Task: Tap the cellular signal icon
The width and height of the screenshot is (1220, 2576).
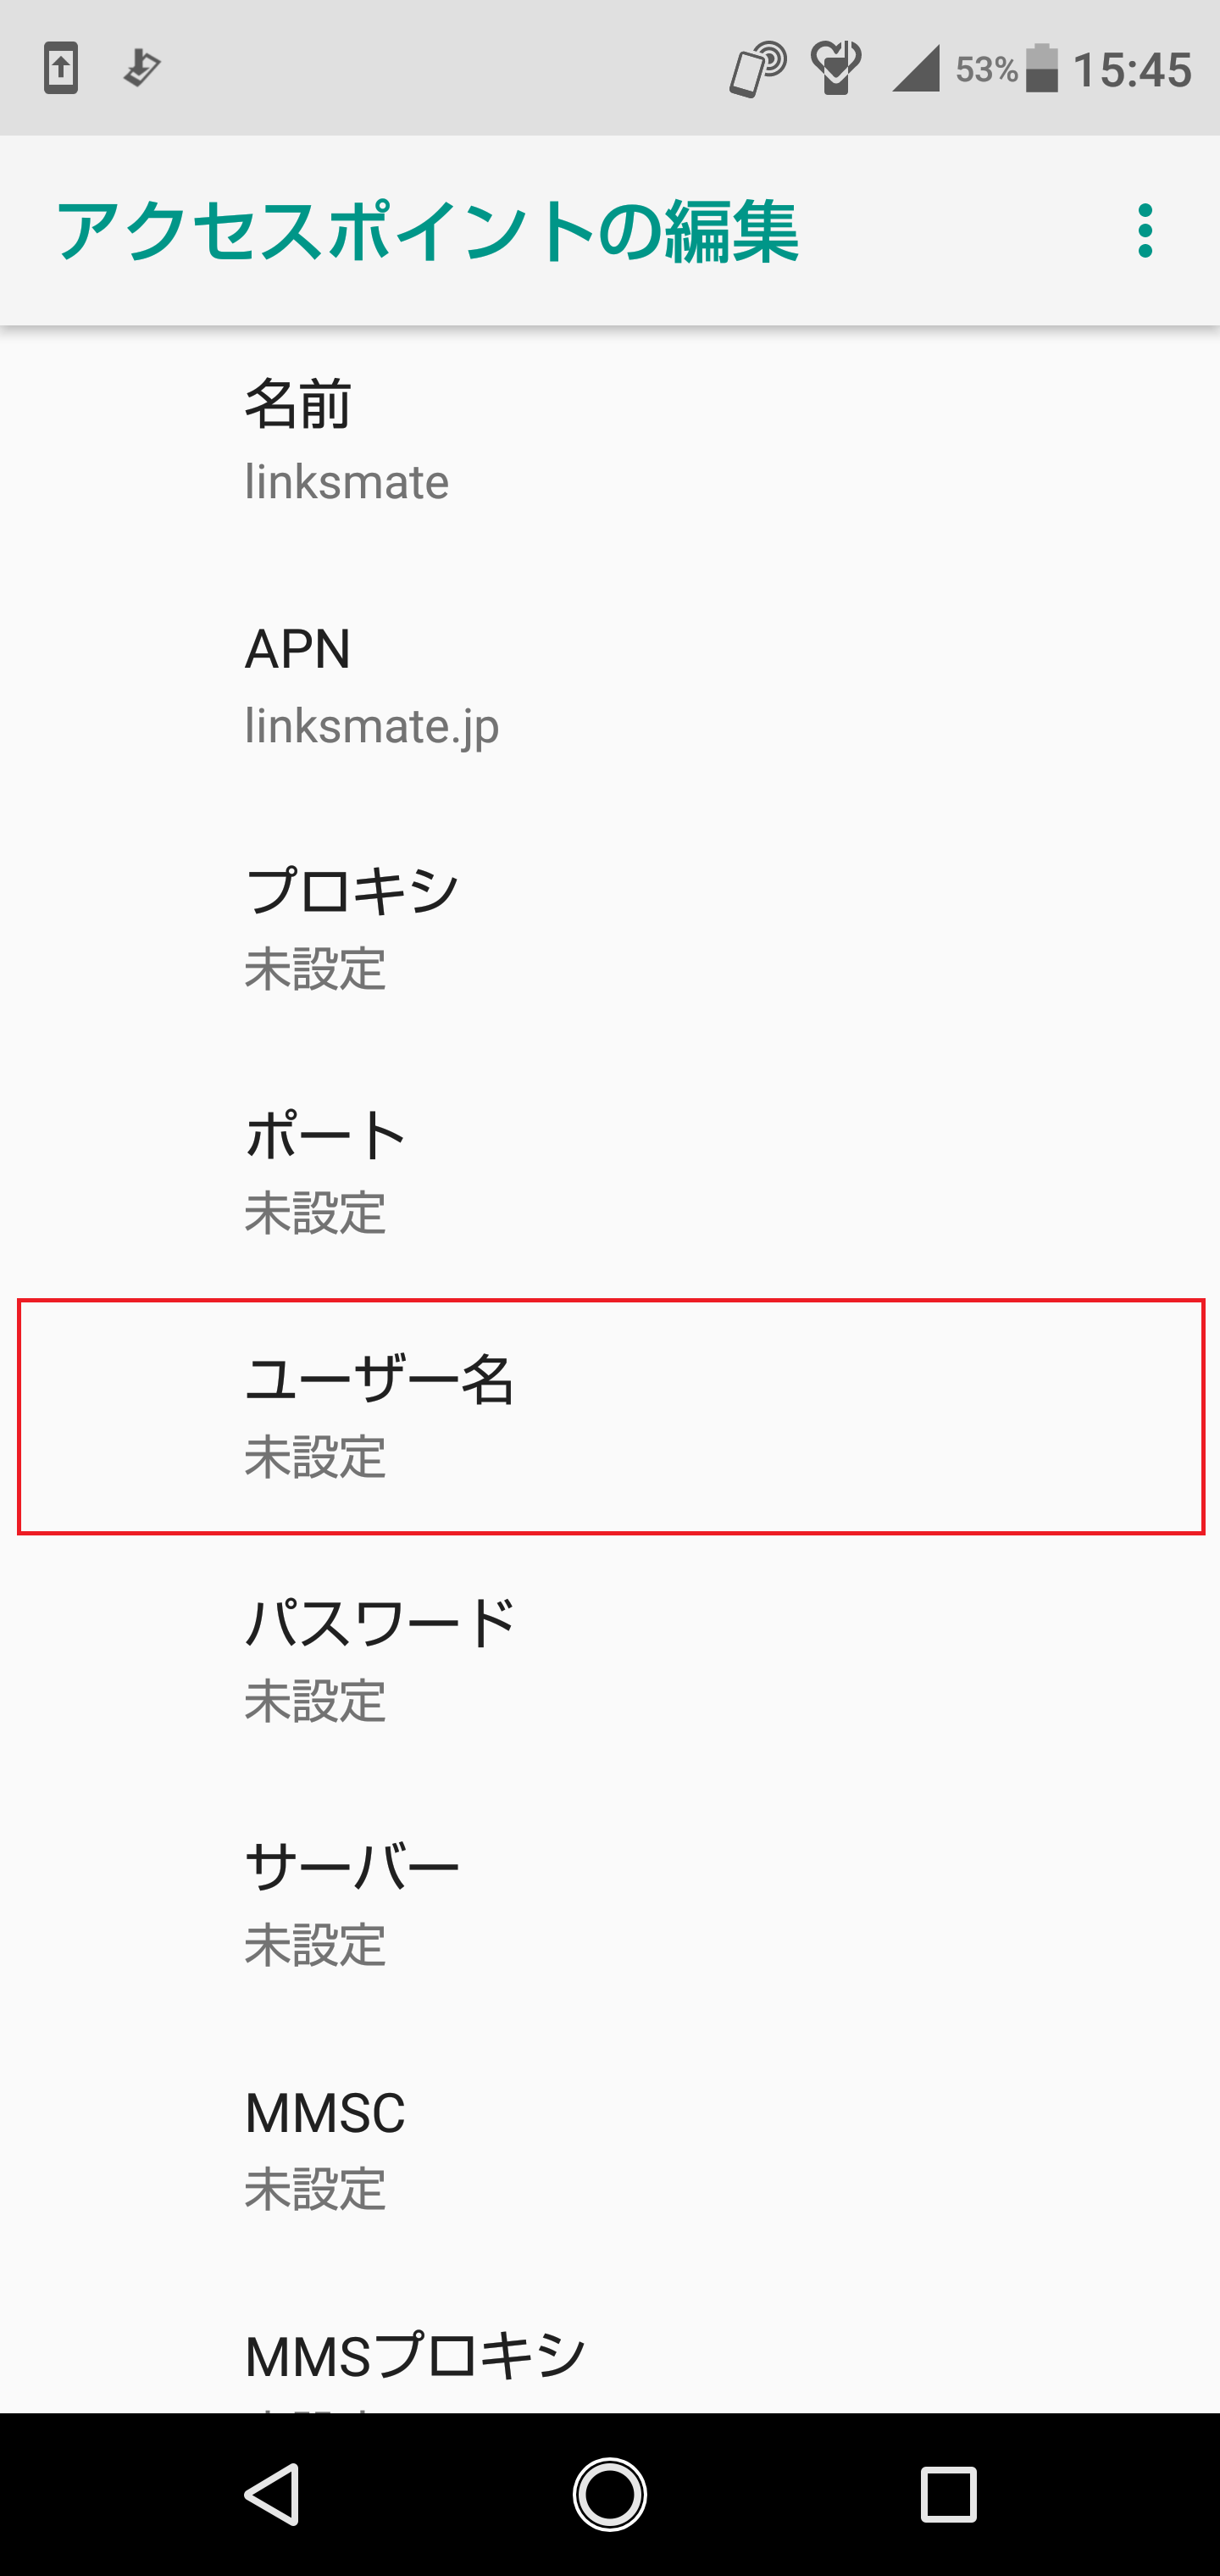Action: (x=915, y=69)
